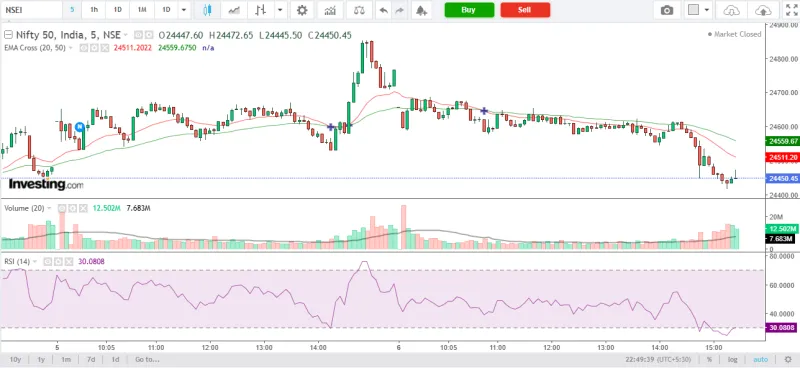Create a price alert with bell icon
Image resolution: width=800 pixels, height=368 pixels.
pyautogui.click(x=421, y=10)
